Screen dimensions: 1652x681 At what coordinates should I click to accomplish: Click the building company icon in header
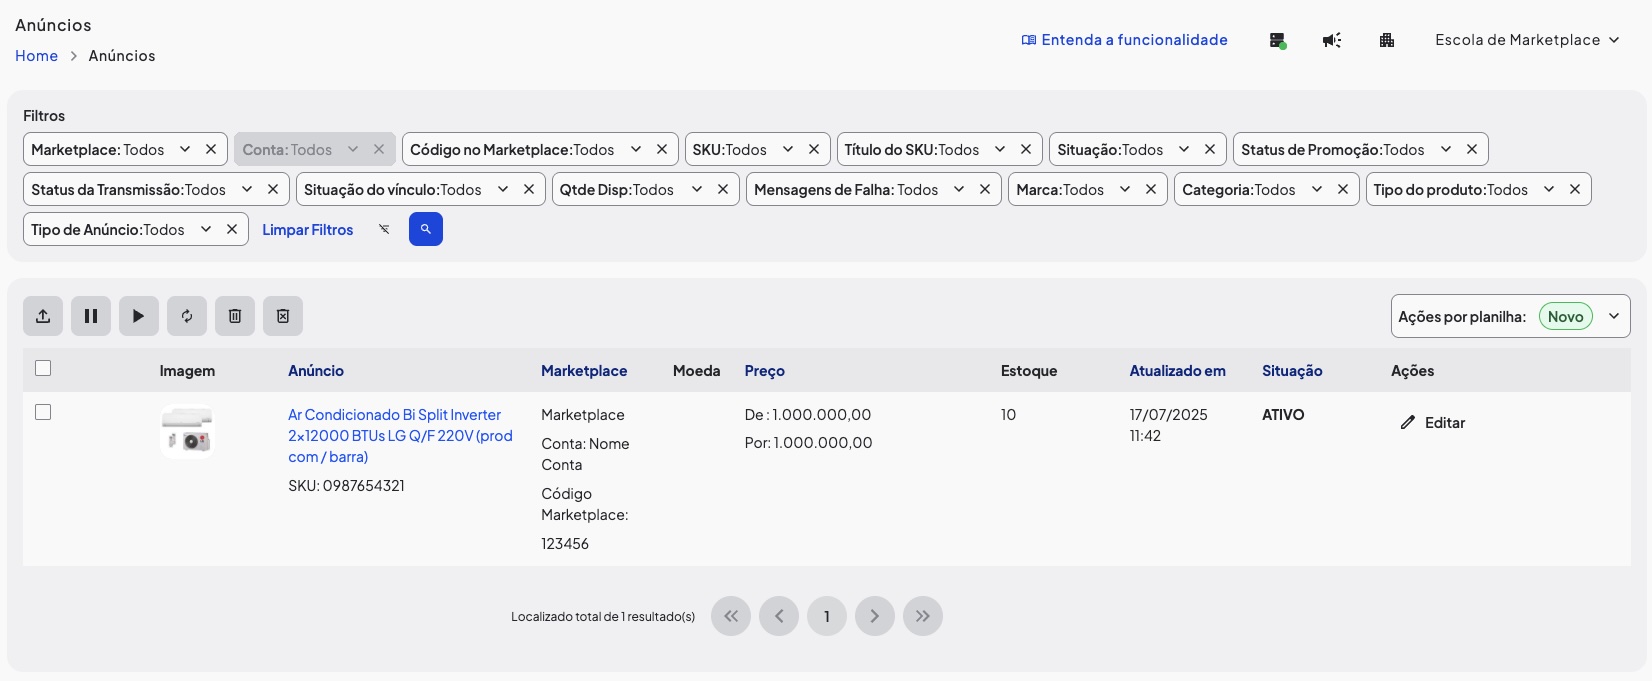1387,40
